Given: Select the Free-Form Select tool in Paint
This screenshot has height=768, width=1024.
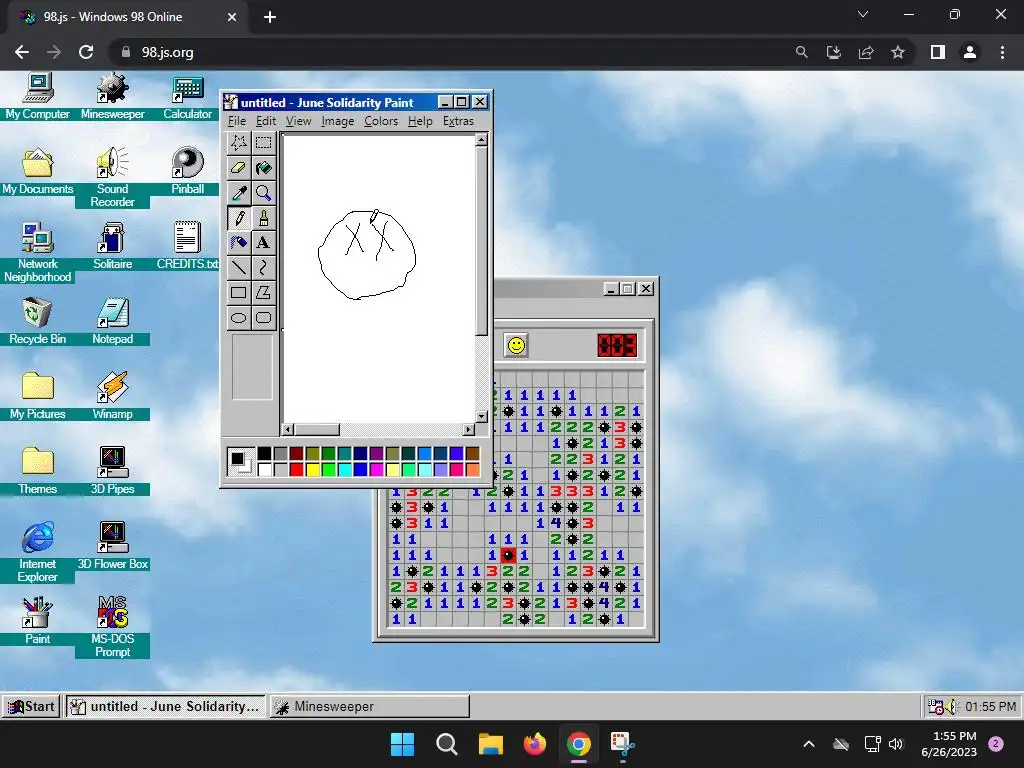Looking at the screenshot, I should point(238,142).
